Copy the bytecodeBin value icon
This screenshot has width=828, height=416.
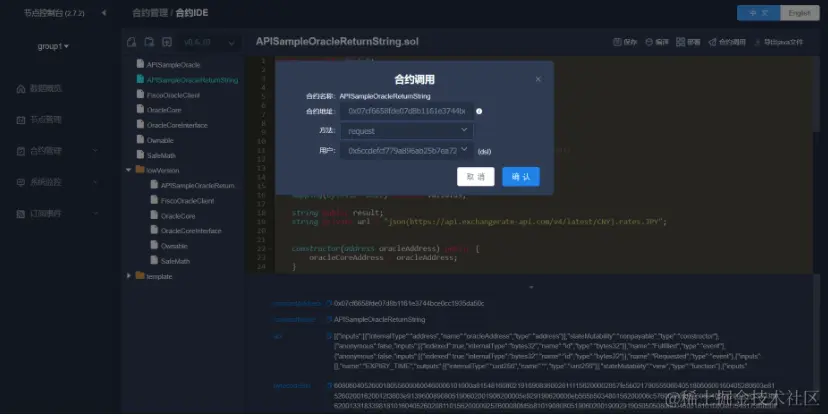(329, 386)
